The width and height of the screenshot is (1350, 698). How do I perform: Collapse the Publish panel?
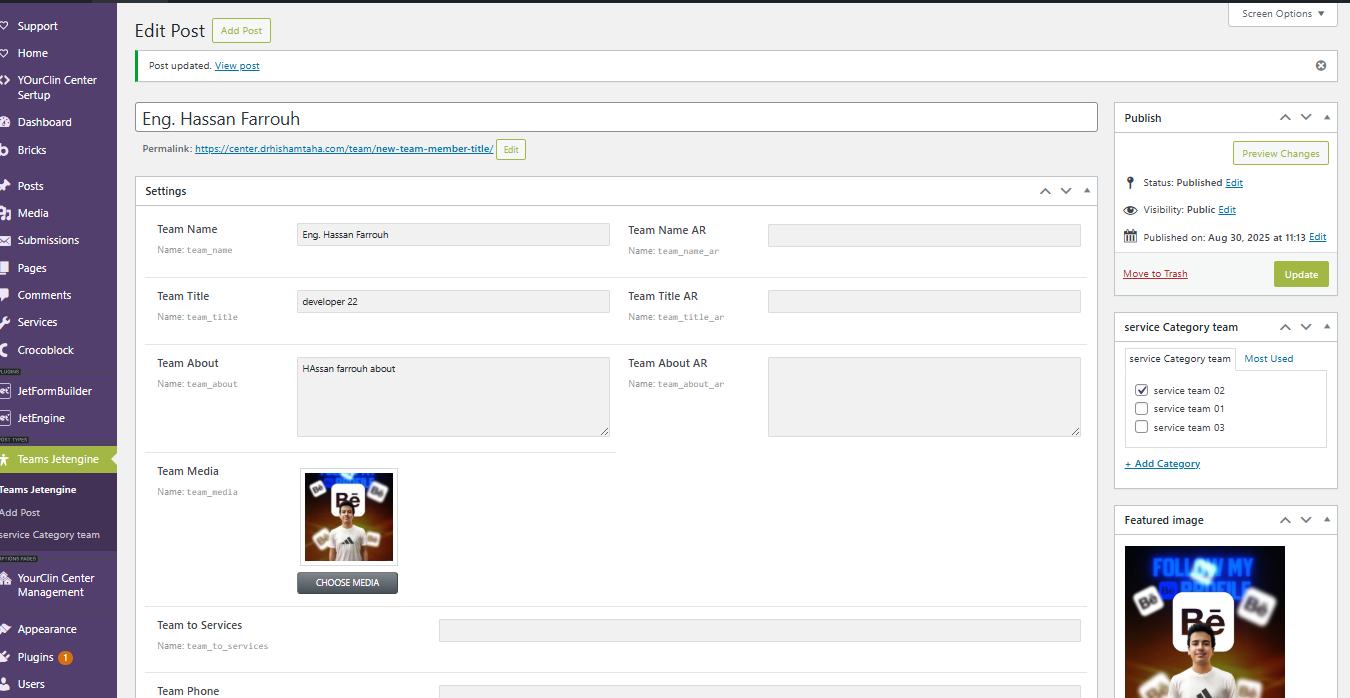(x=1327, y=118)
